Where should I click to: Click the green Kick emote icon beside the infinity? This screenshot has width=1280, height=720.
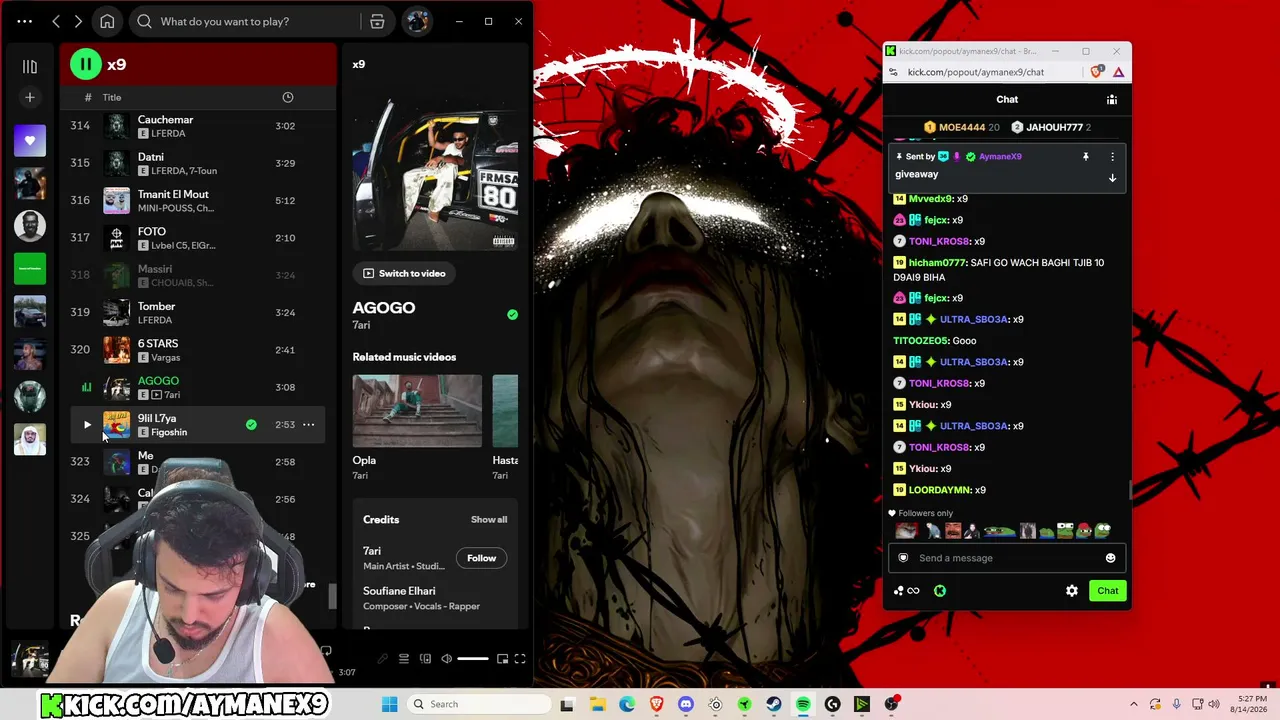pos(940,591)
